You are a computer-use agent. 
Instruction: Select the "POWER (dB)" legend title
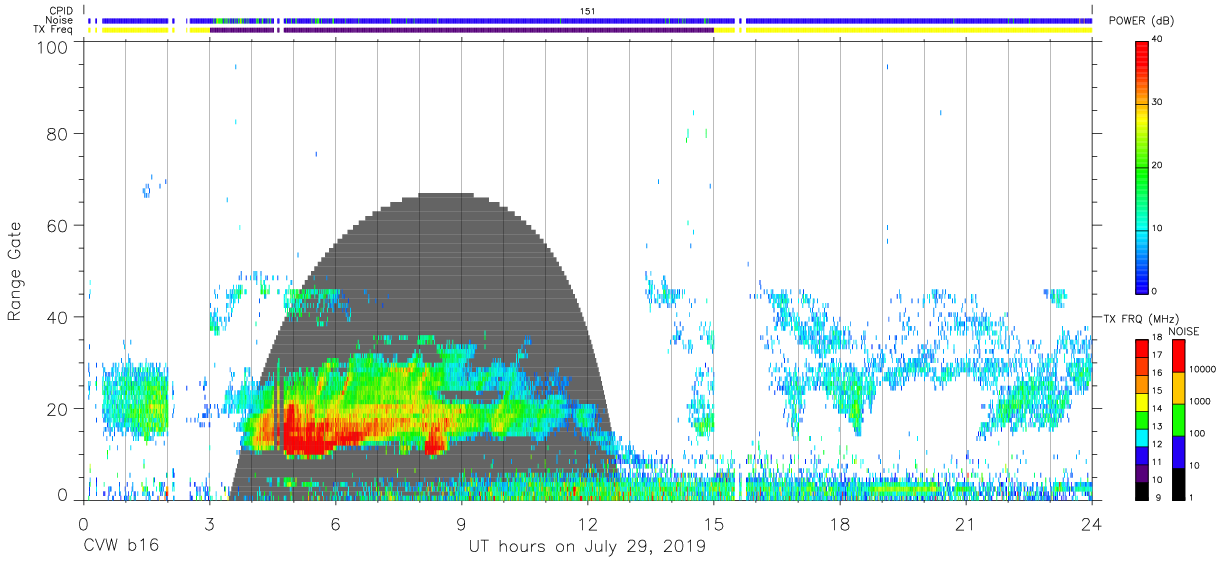1141,21
